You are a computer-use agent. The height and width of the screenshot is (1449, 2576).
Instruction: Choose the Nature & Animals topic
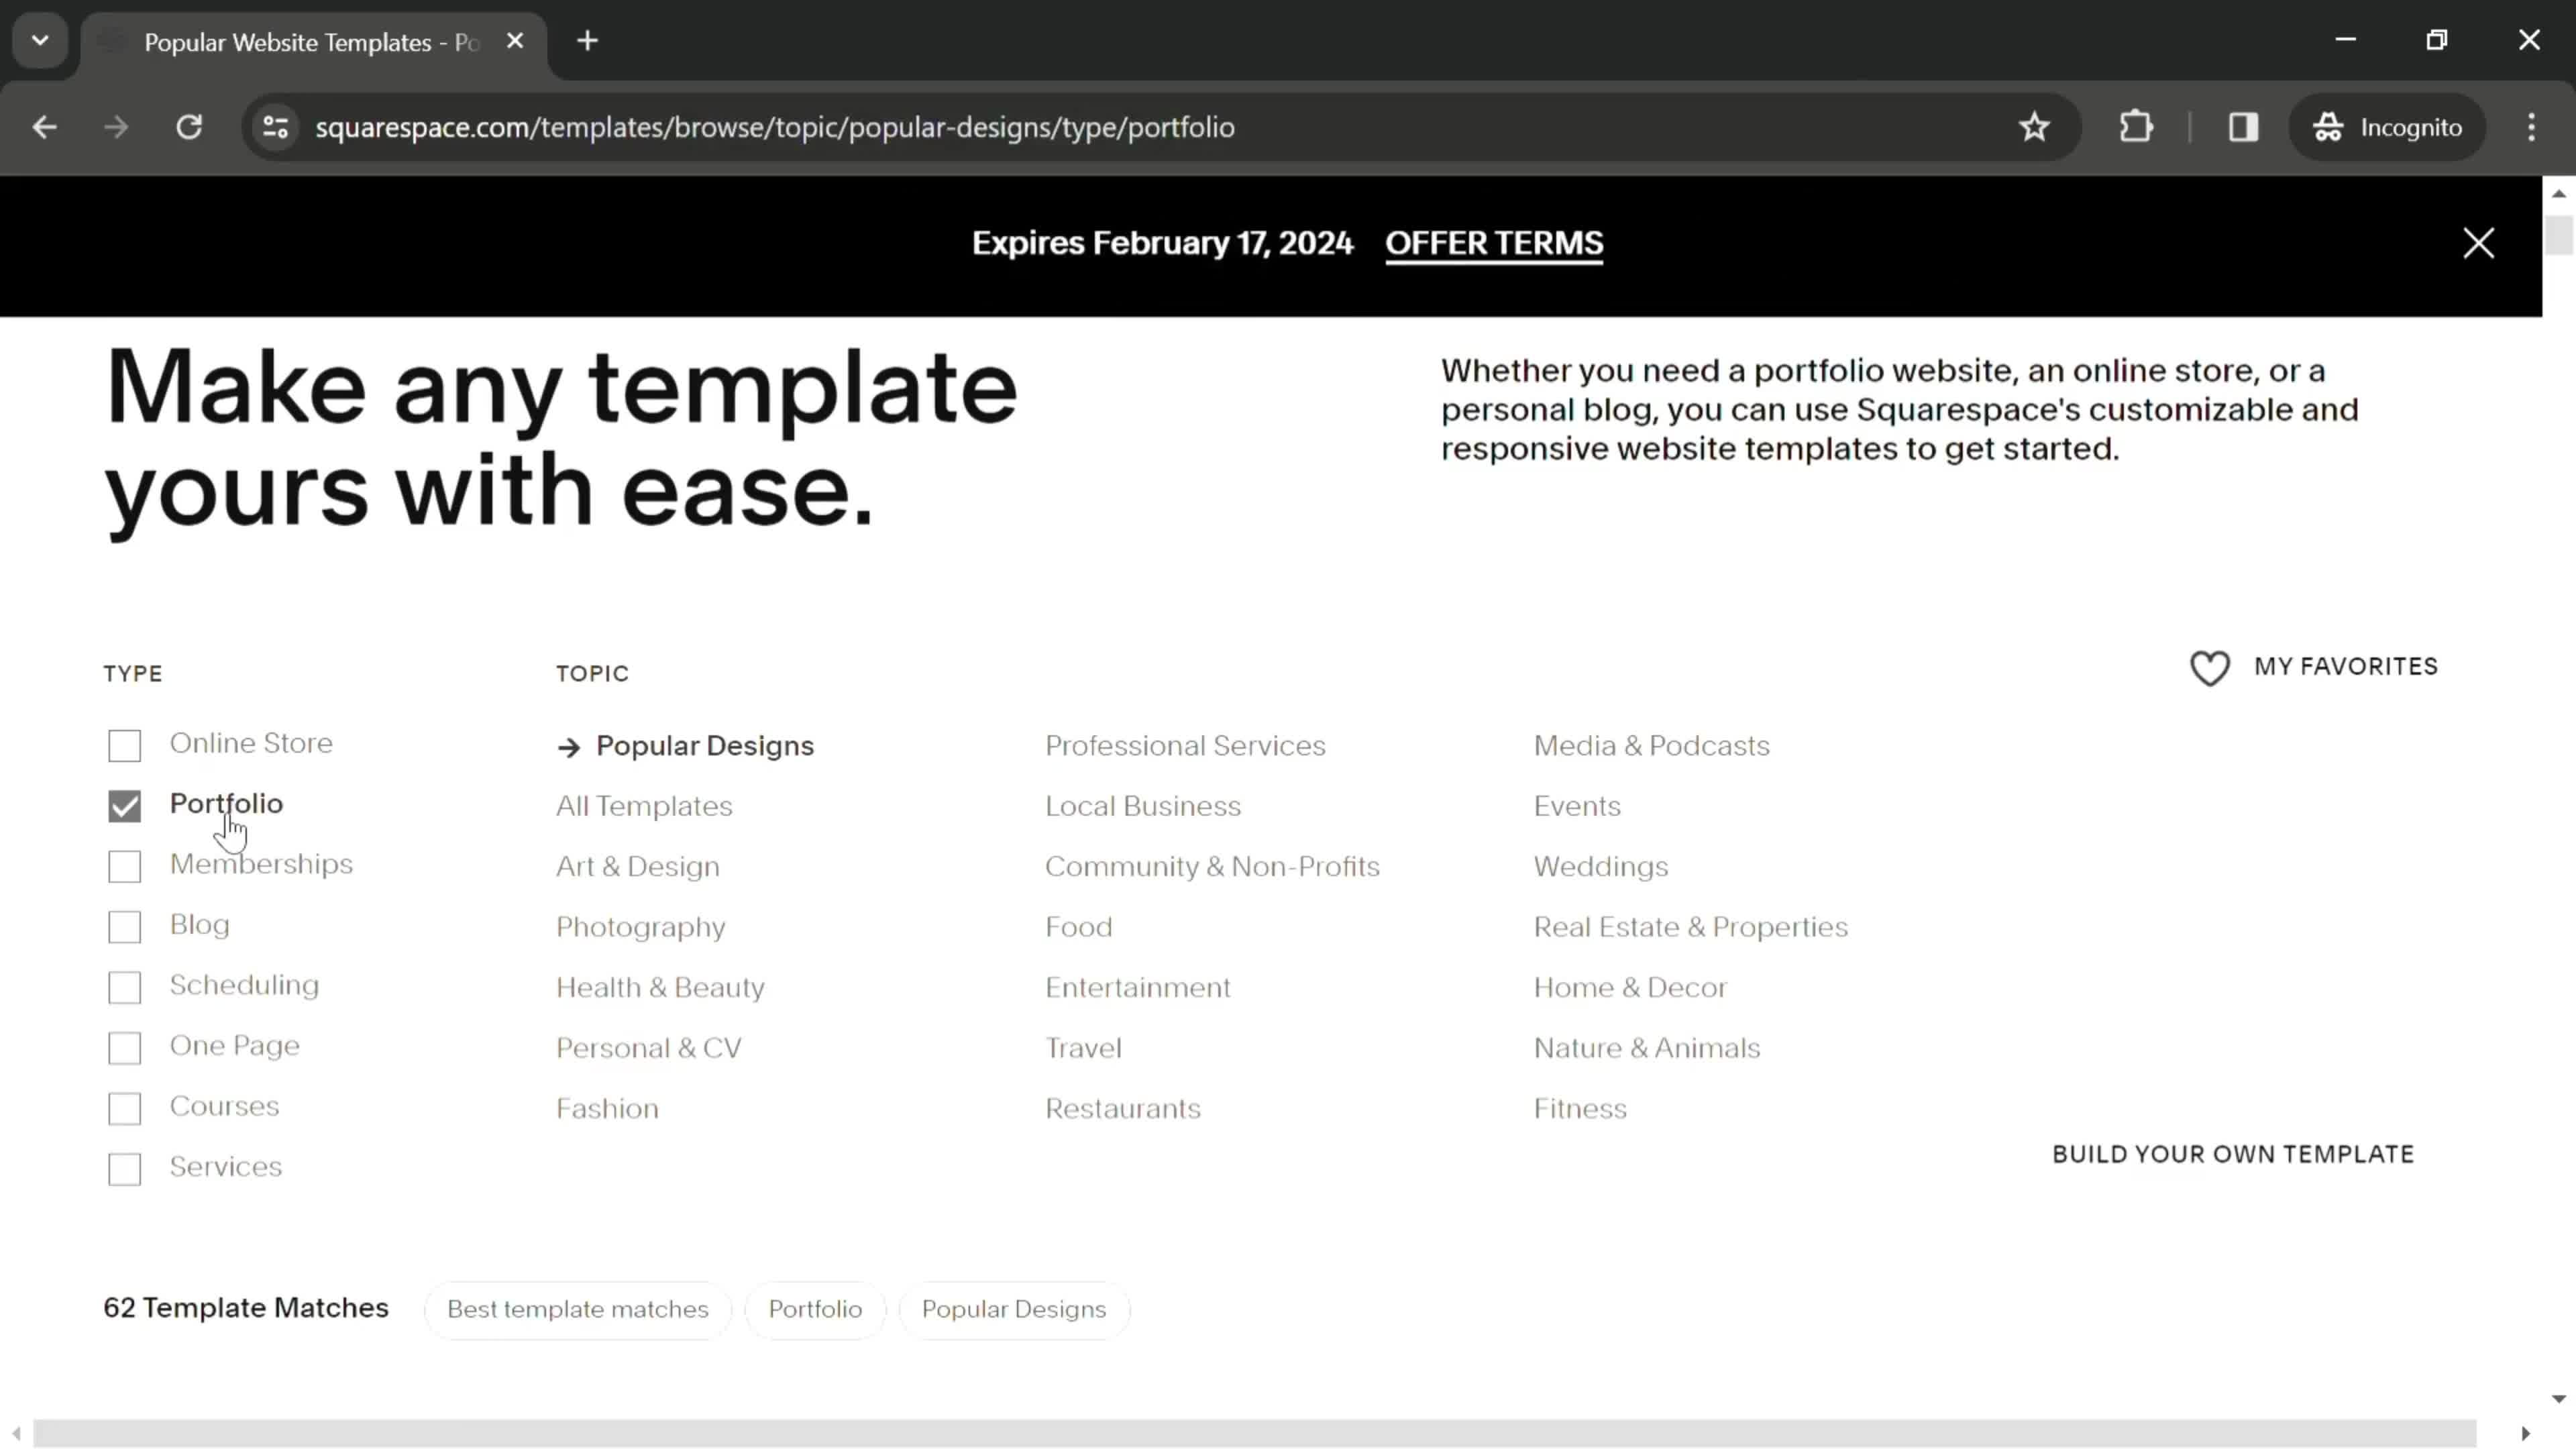1647,1048
